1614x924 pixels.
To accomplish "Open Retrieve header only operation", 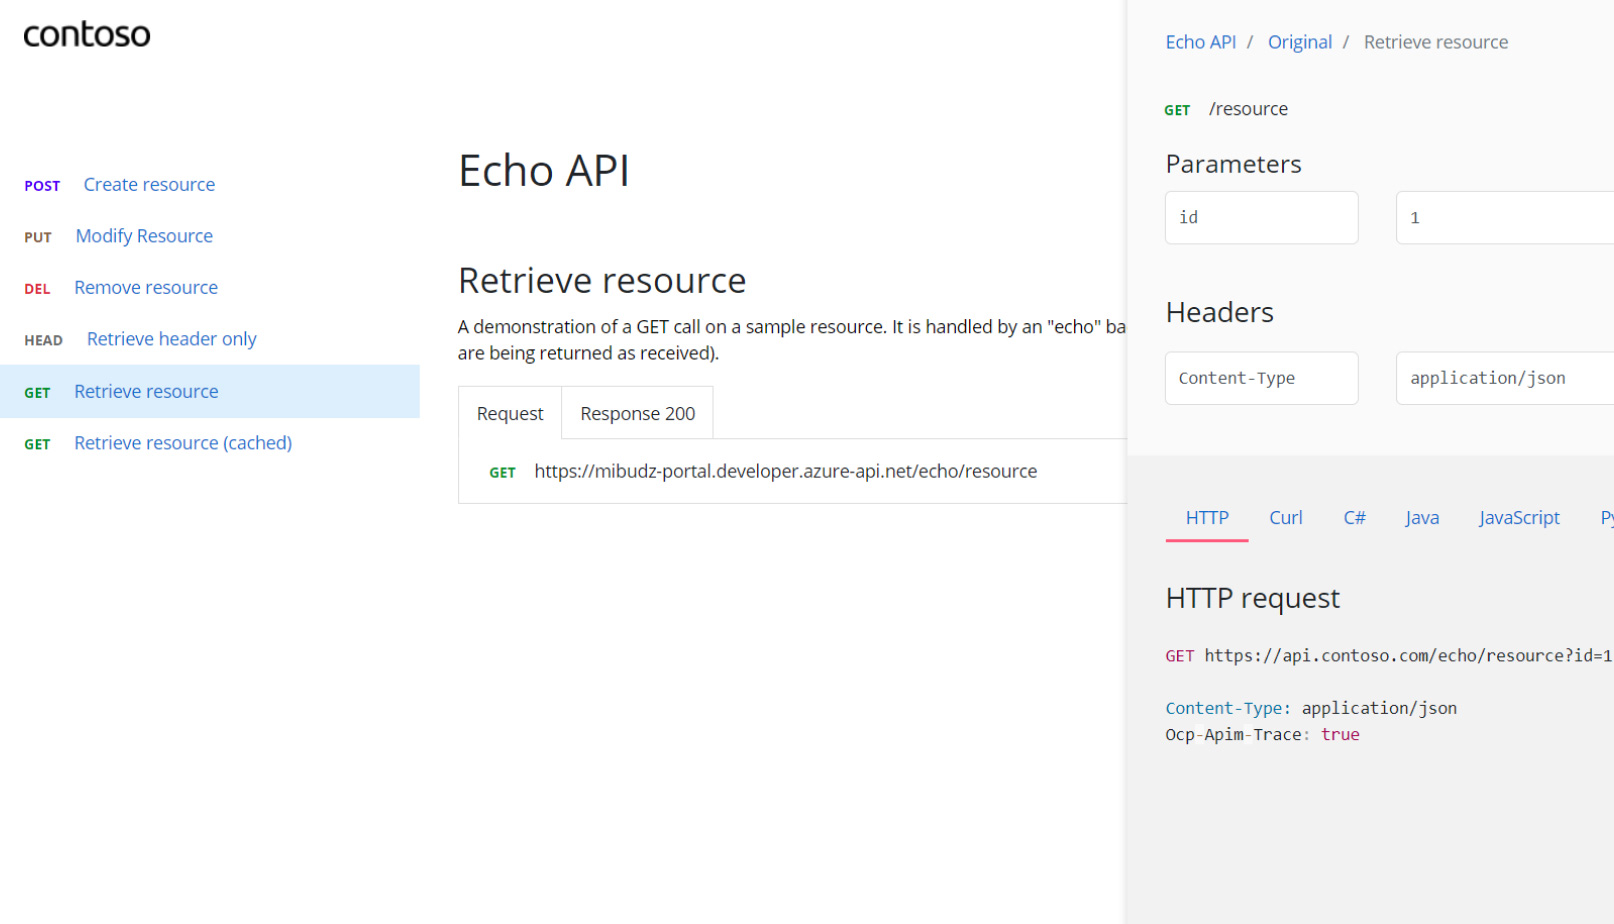I will 171,339.
